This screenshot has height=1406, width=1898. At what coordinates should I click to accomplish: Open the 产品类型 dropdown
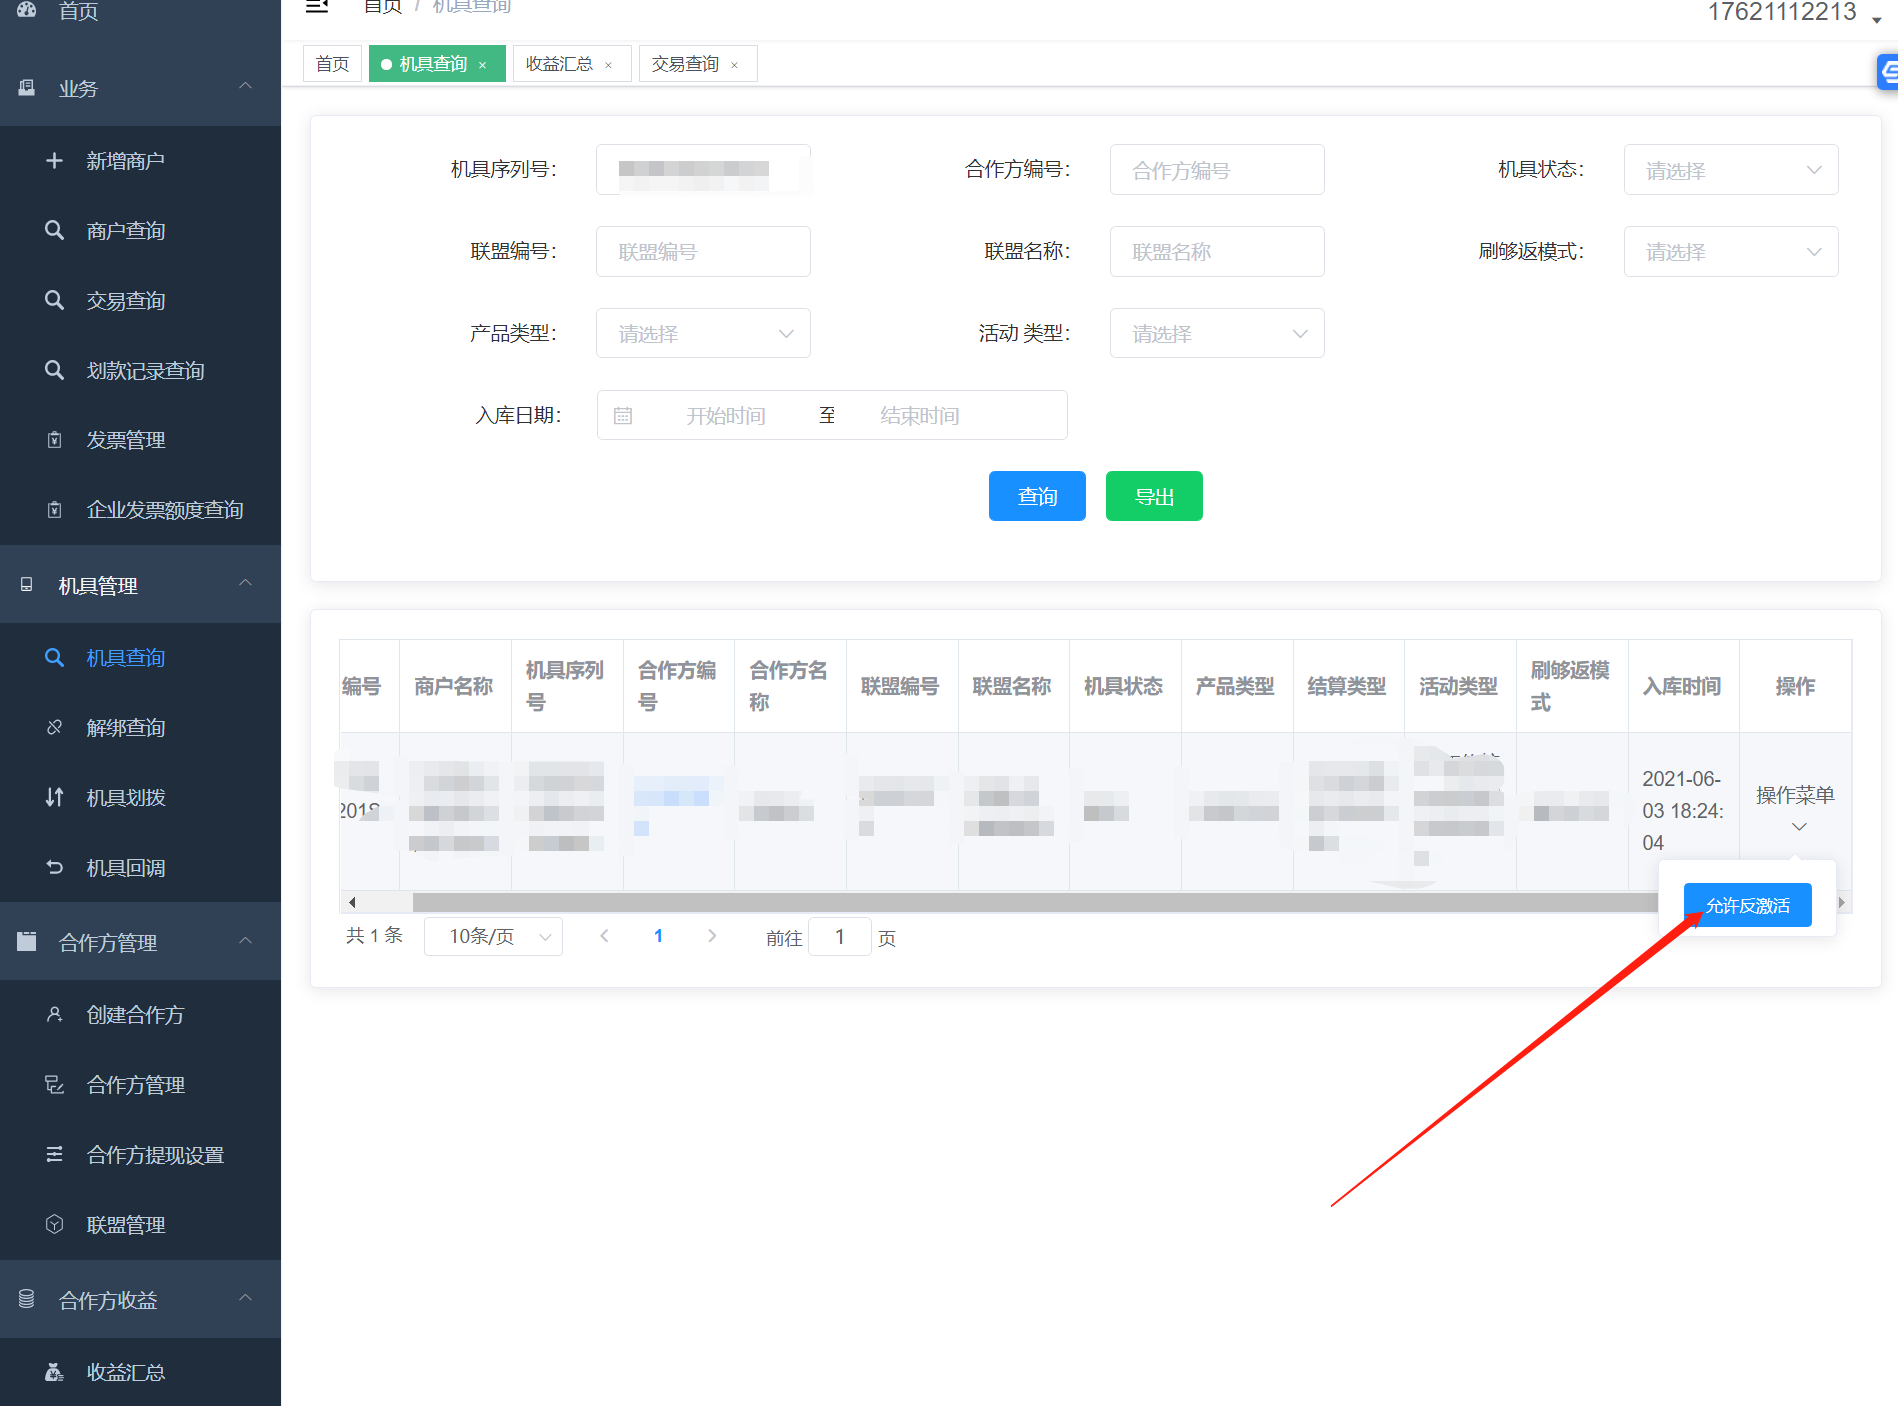(x=703, y=334)
